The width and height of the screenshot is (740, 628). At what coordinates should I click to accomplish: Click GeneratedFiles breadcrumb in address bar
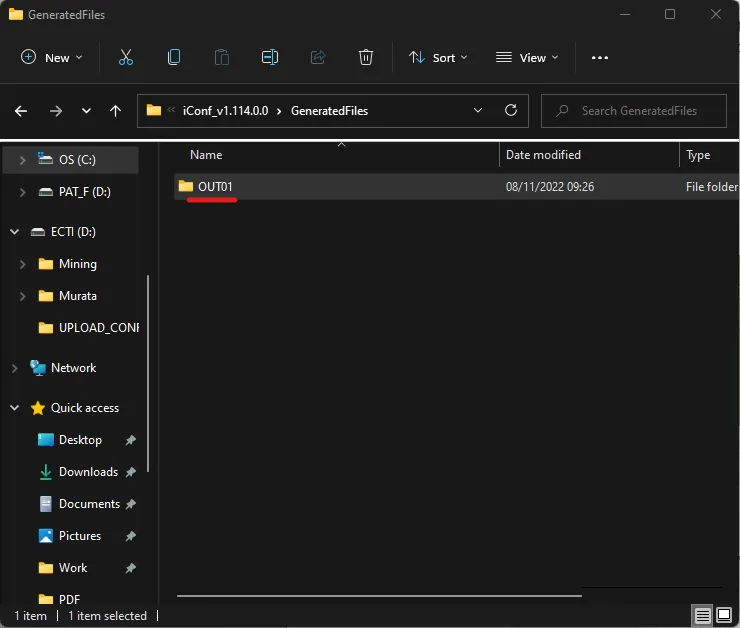pos(329,111)
